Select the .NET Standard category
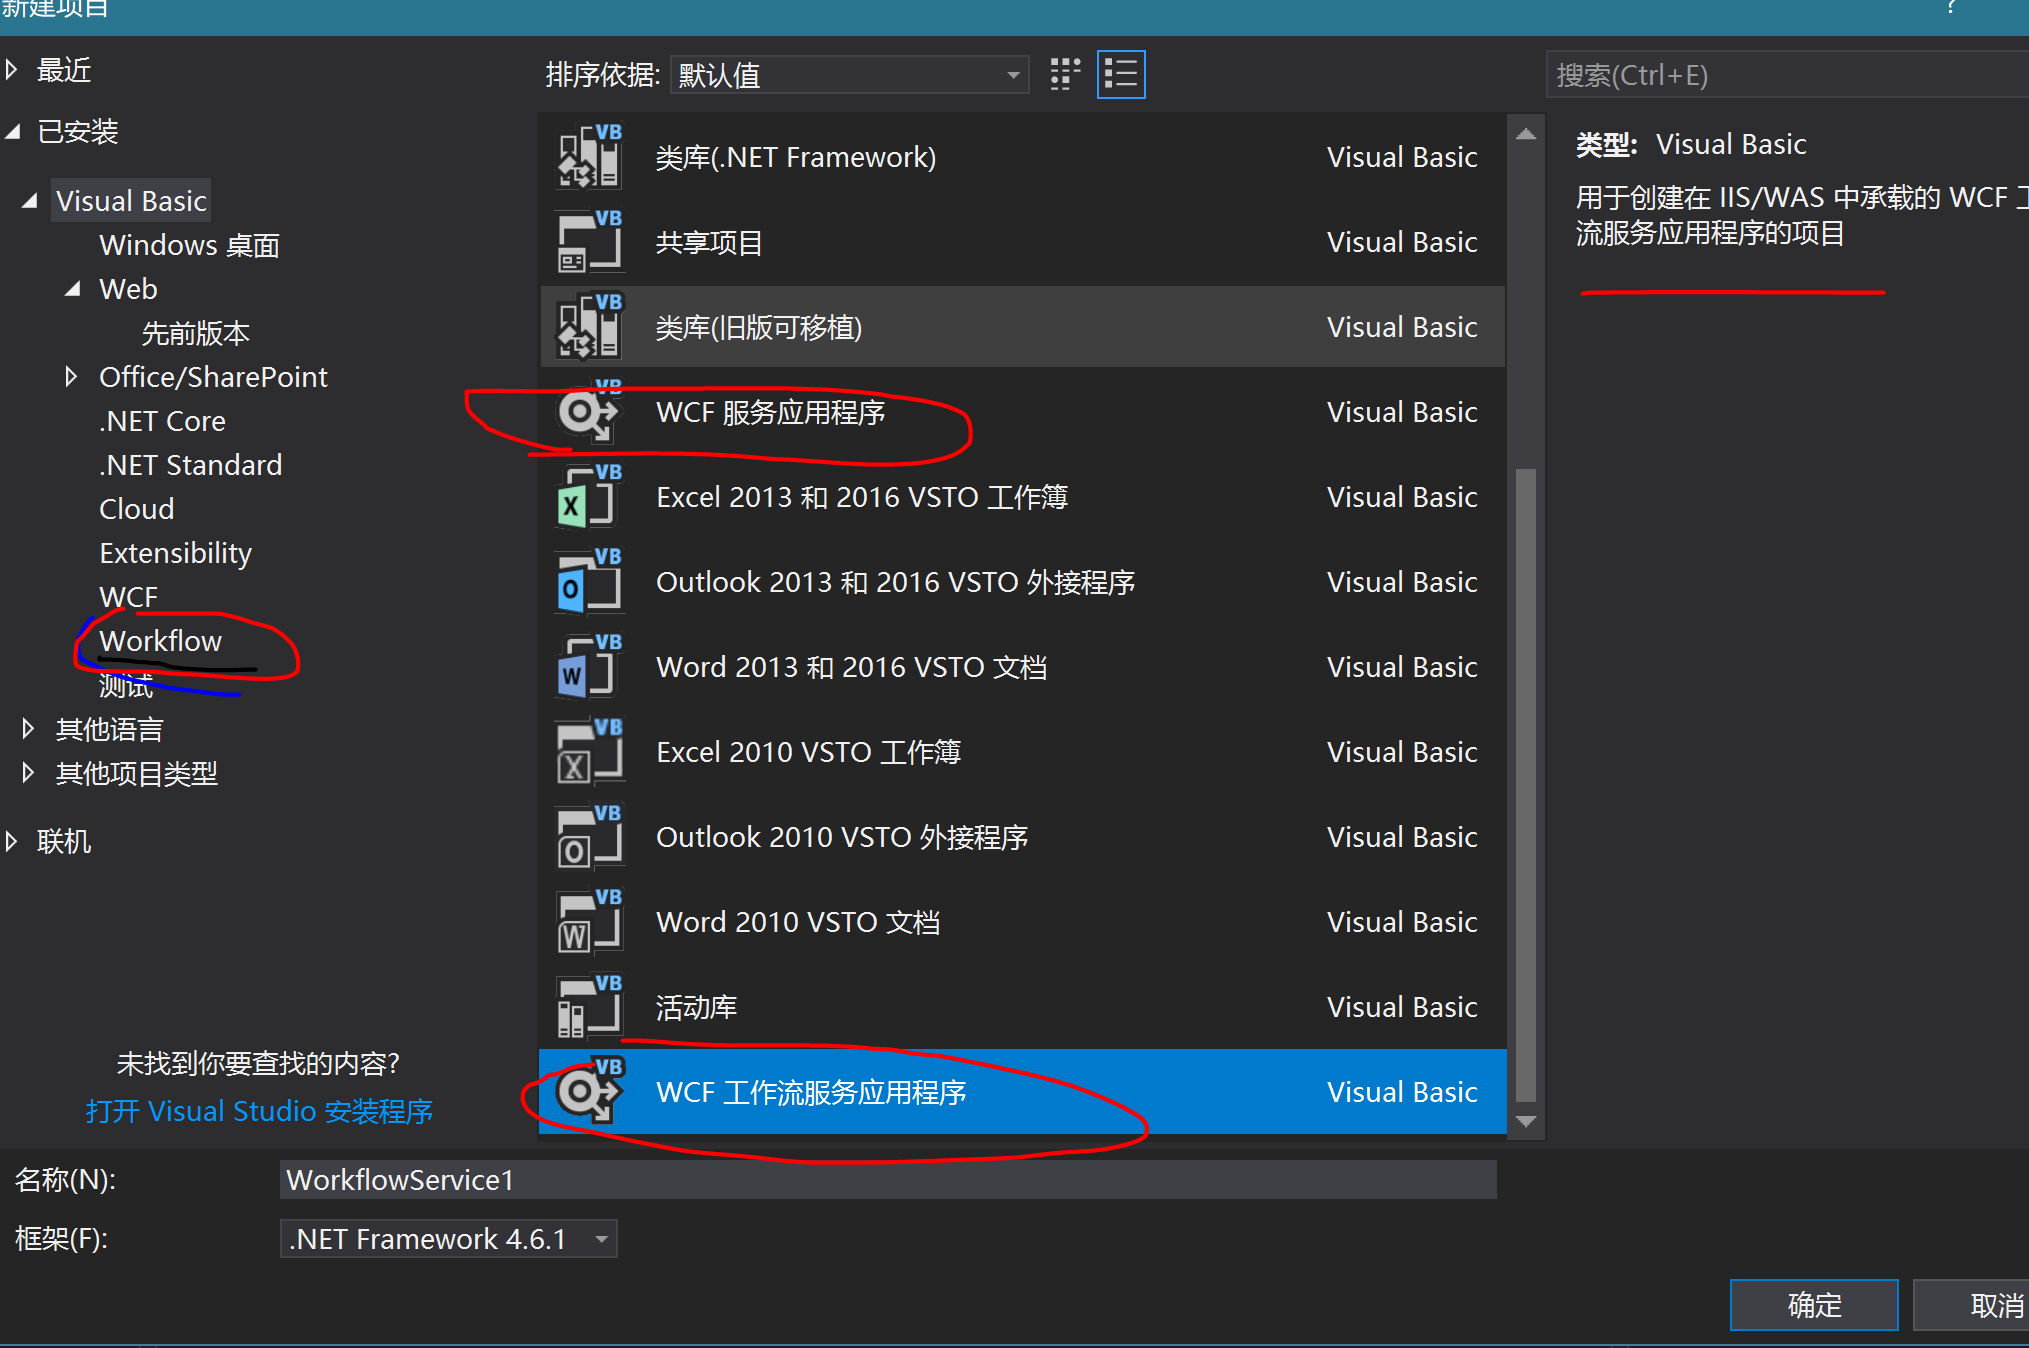The height and width of the screenshot is (1348, 2029). pyautogui.click(x=190, y=465)
